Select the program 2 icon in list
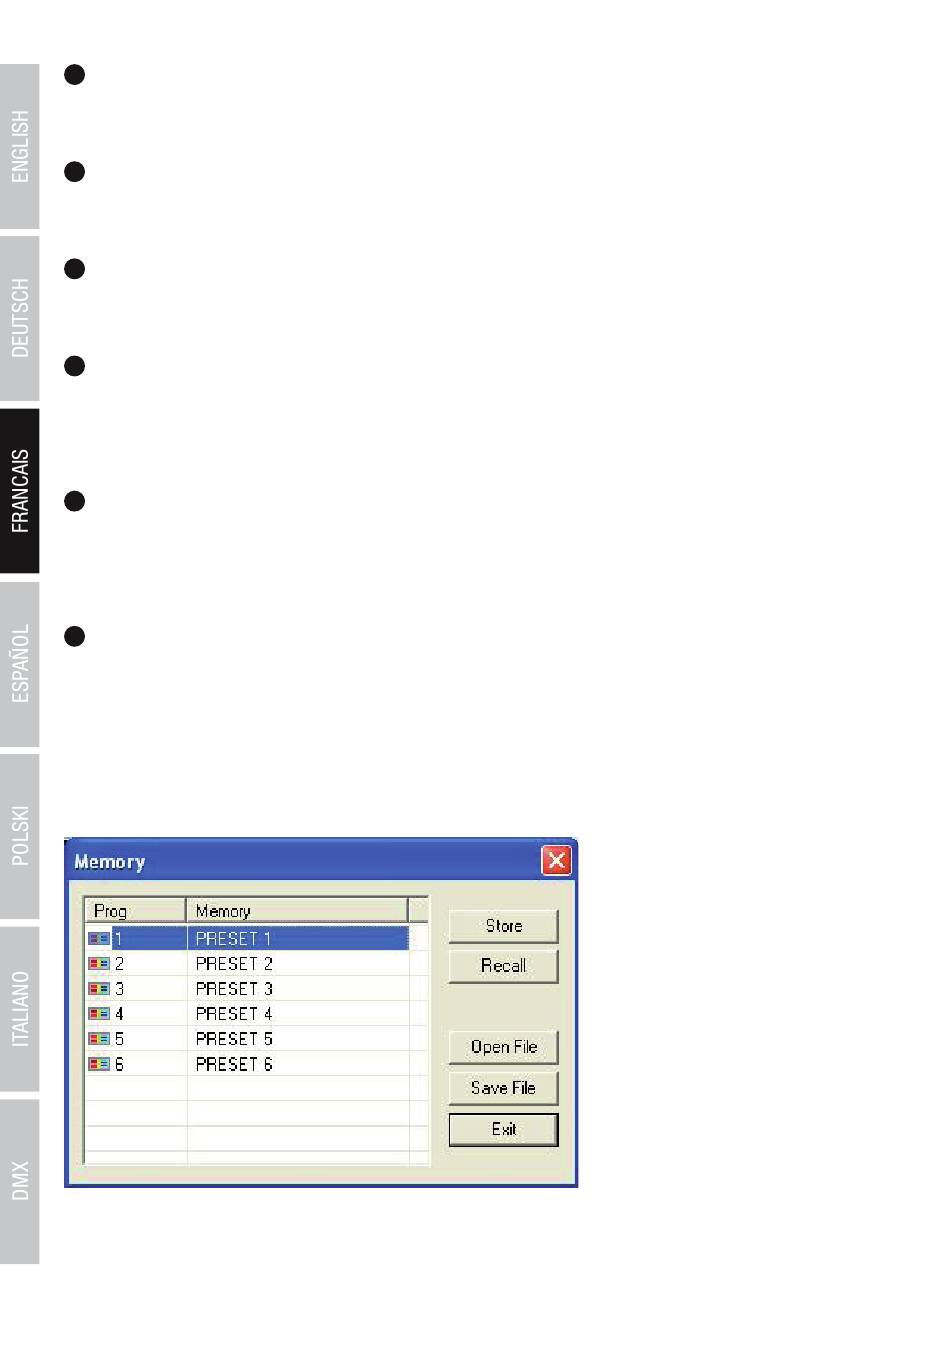950x1348 pixels. [x=99, y=964]
